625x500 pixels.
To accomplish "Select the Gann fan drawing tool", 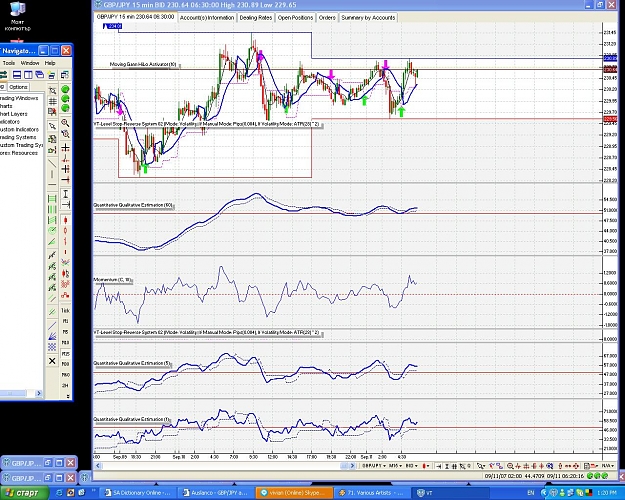I will [52, 337].
